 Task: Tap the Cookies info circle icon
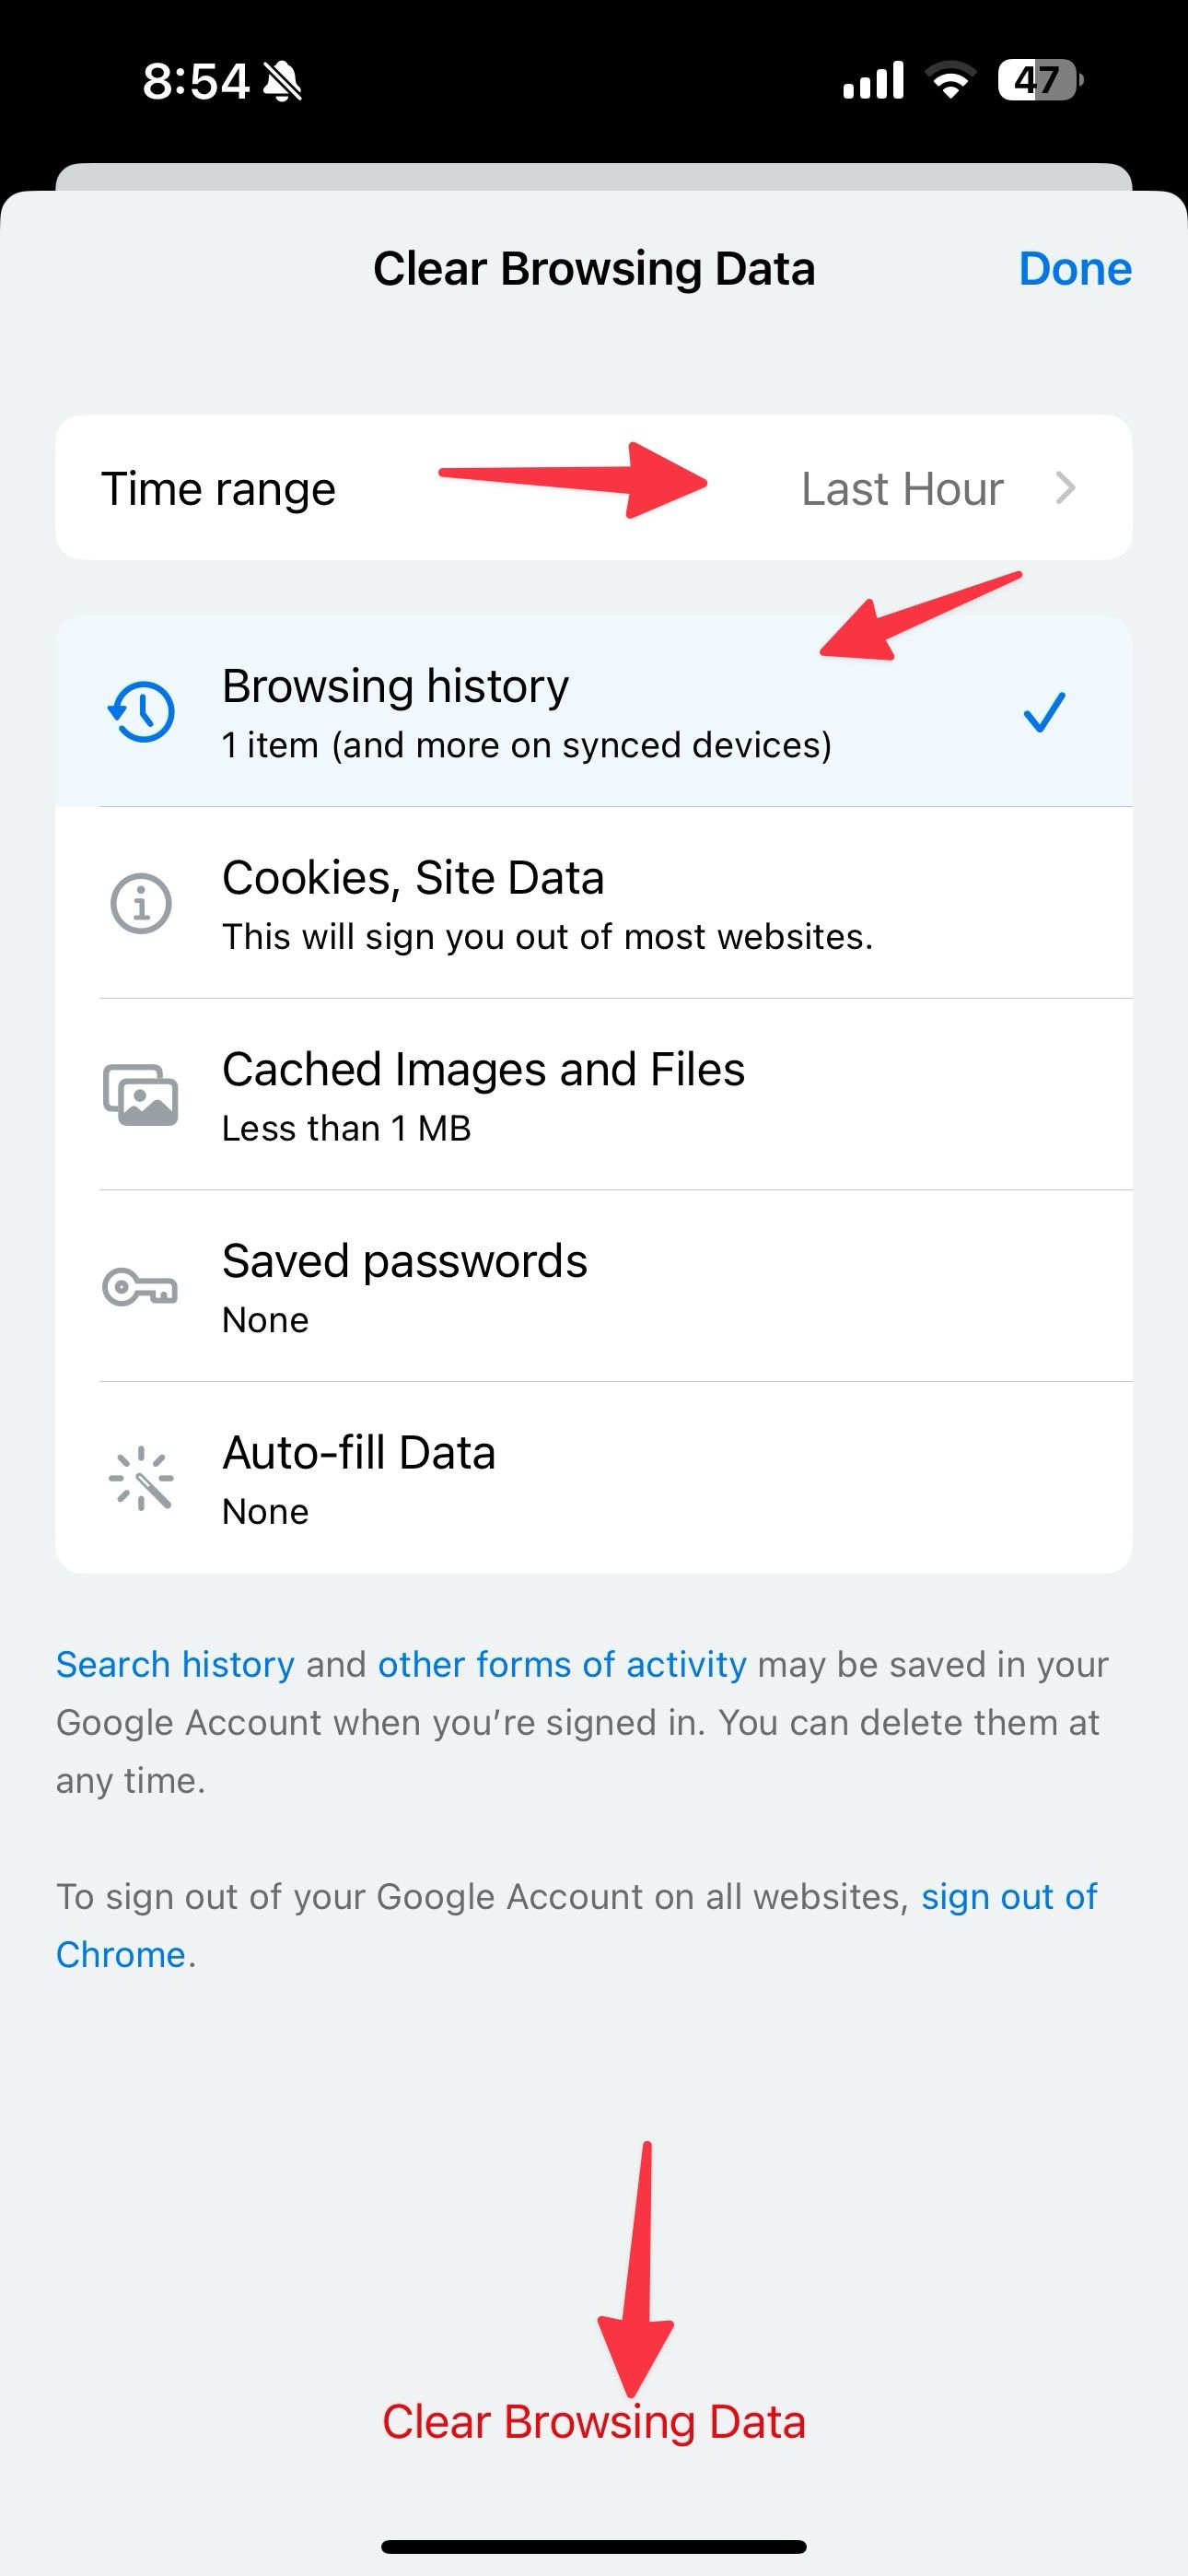coord(141,904)
